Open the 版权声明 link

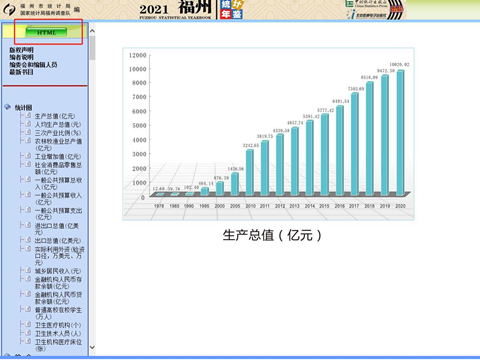tap(21, 50)
